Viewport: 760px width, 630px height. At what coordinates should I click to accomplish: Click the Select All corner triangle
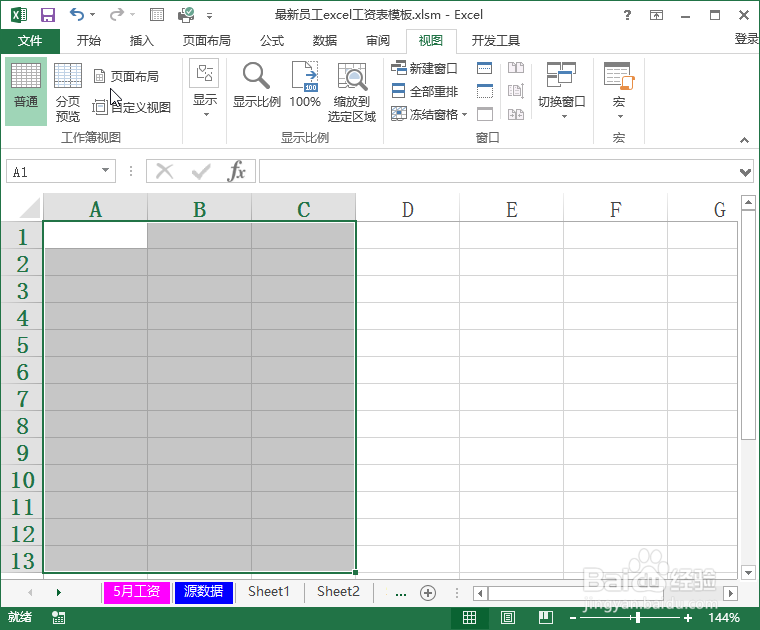point(31,209)
